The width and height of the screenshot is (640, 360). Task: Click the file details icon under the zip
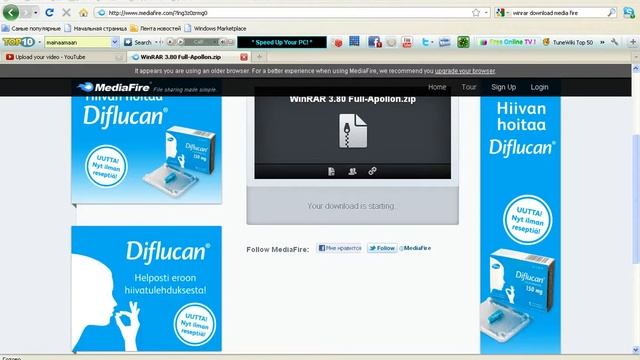331,171
